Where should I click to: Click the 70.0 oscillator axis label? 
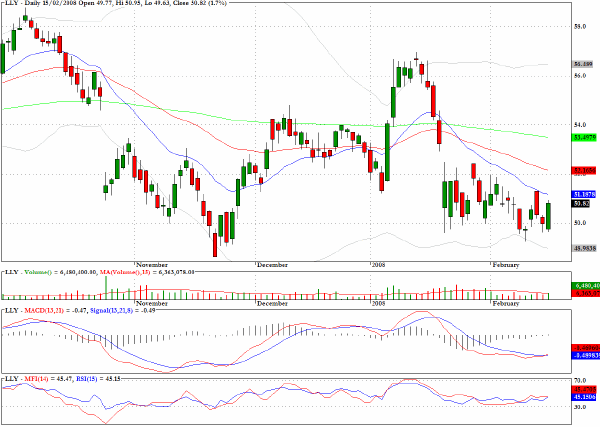pyautogui.click(x=580, y=380)
